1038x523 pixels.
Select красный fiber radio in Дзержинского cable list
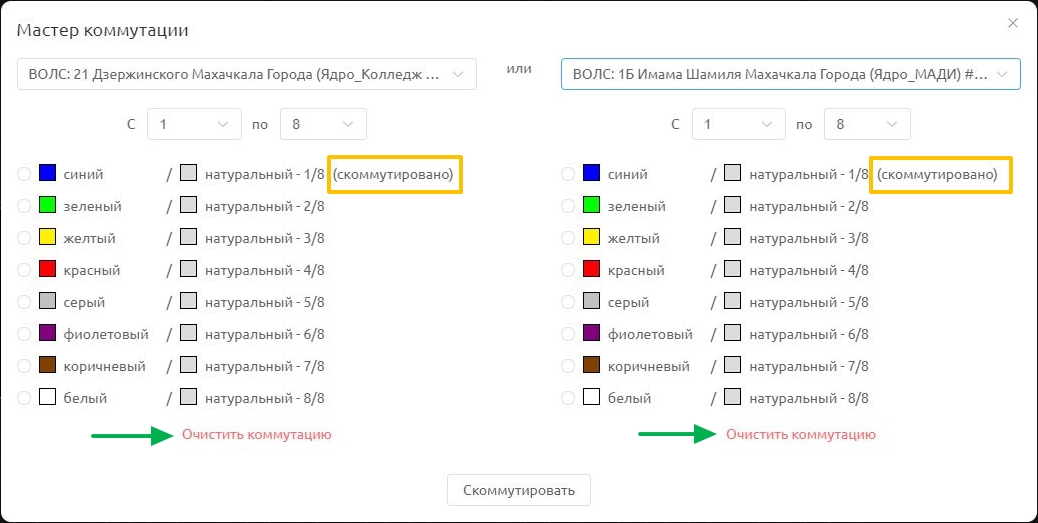pyautogui.click(x=24, y=270)
